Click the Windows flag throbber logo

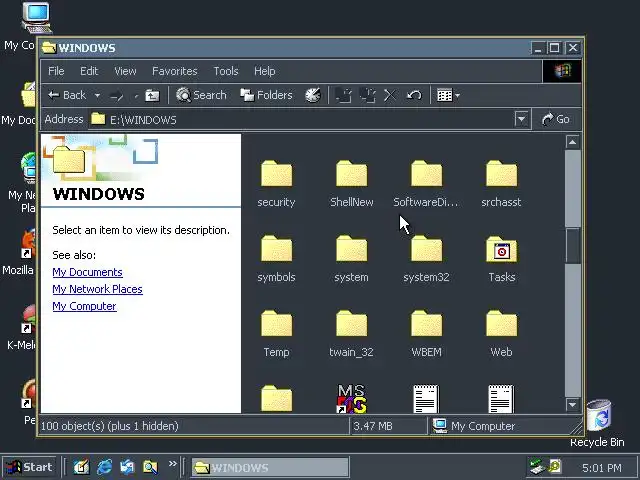pyautogui.click(x=562, y=71)
